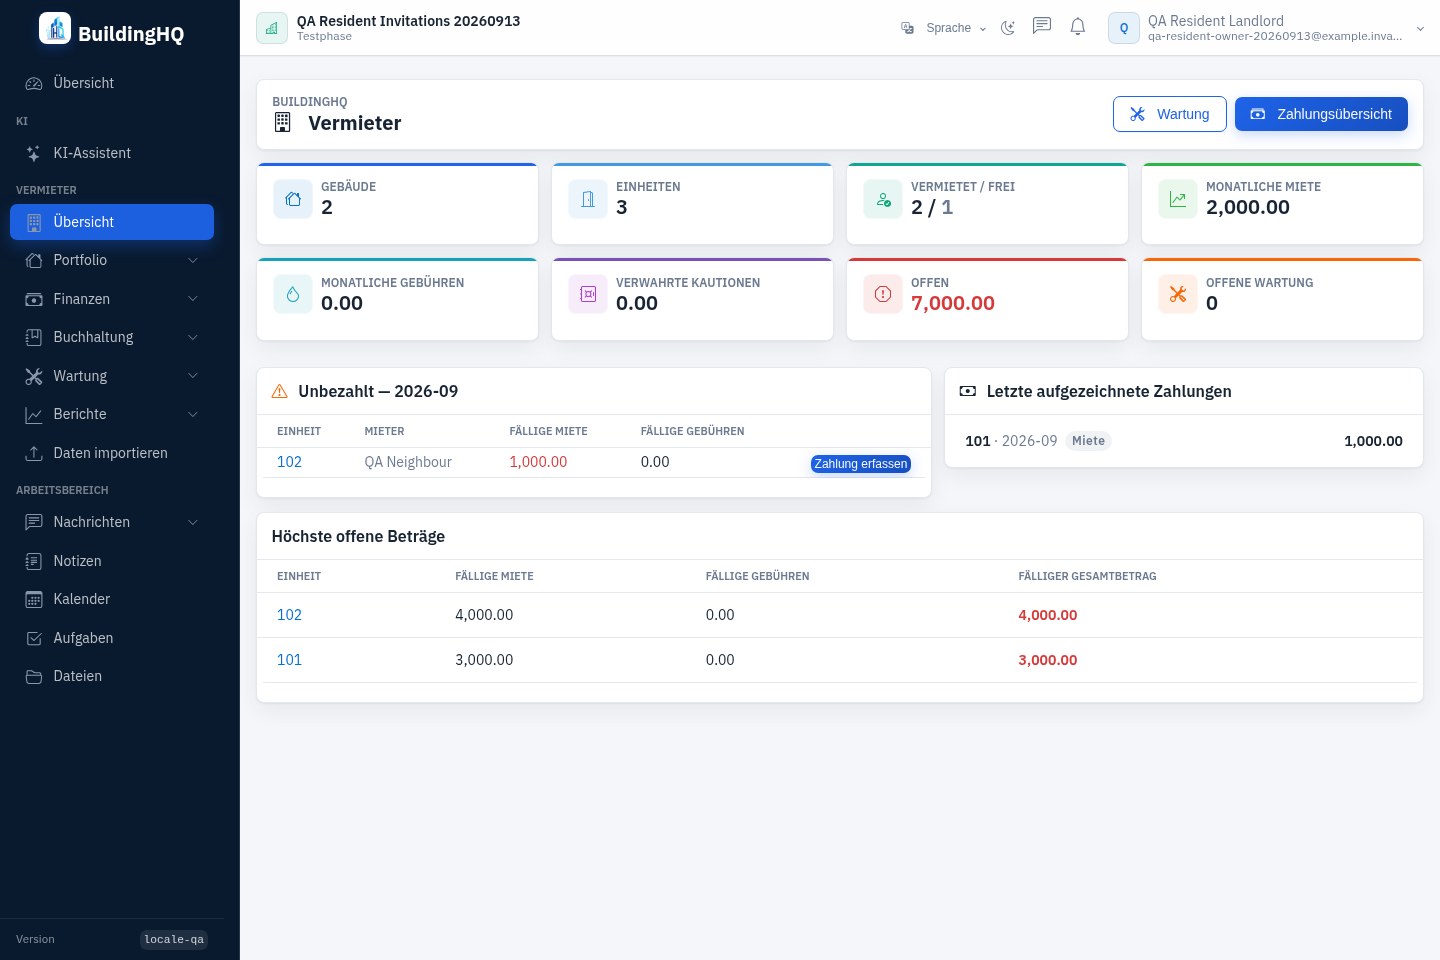The image size is (1440, 960).
Task: Open unit 101 link in Höchste offene Beträge
Action: [289, 660]
